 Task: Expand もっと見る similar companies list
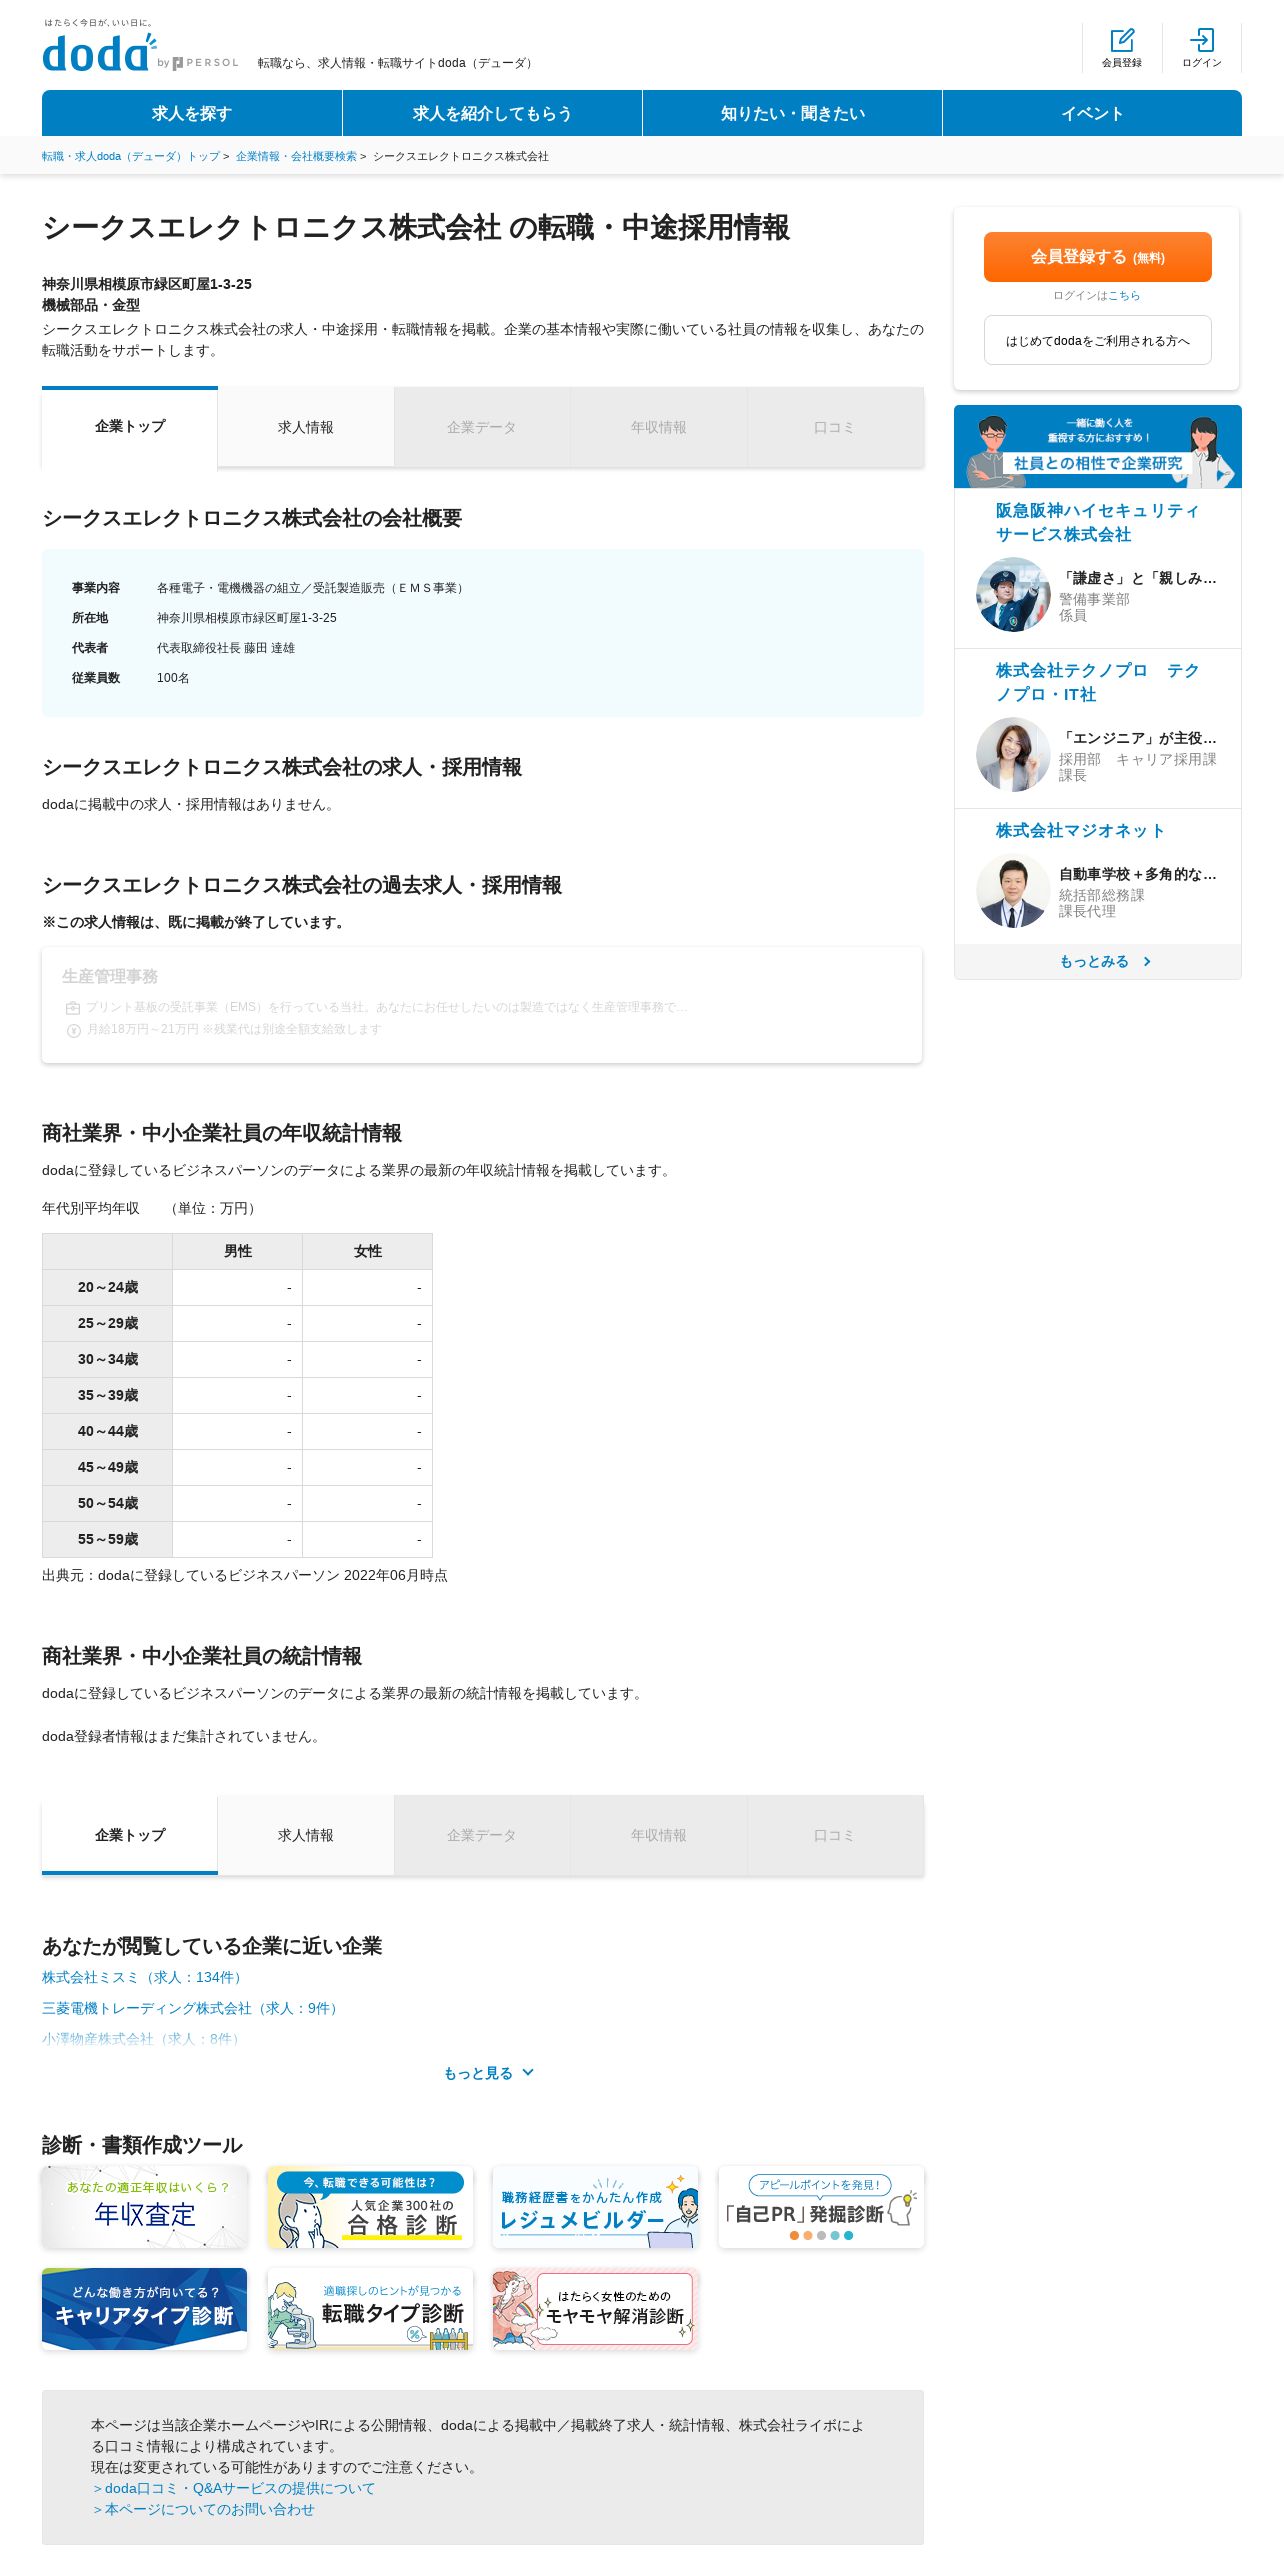(x=489, y=2073)
